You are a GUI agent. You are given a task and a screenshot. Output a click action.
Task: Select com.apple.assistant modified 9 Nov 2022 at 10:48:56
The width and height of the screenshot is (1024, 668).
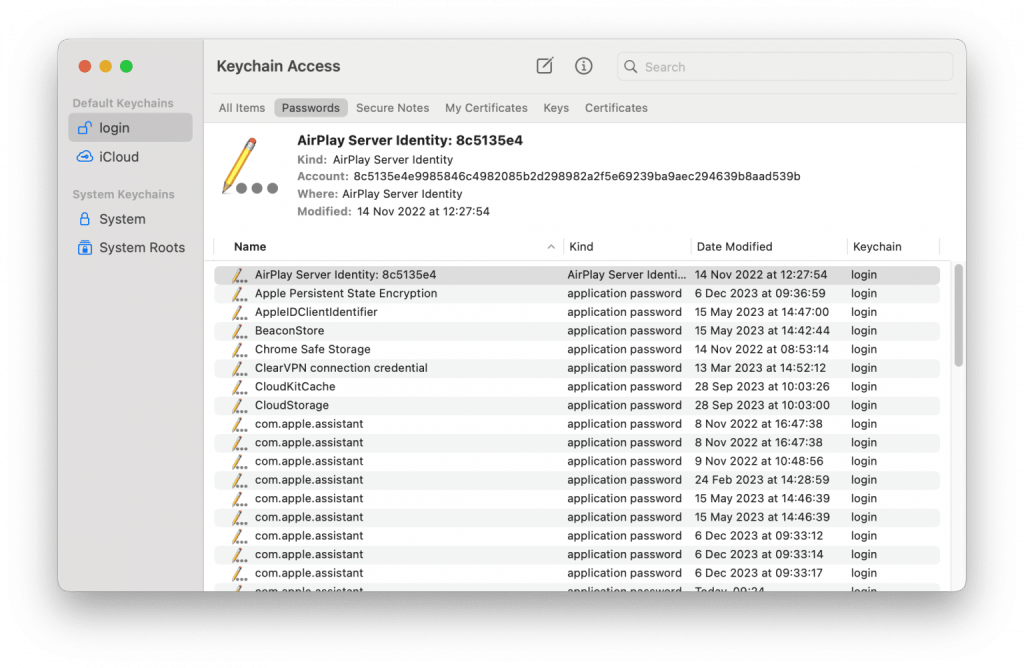click(x=577, y=461)
